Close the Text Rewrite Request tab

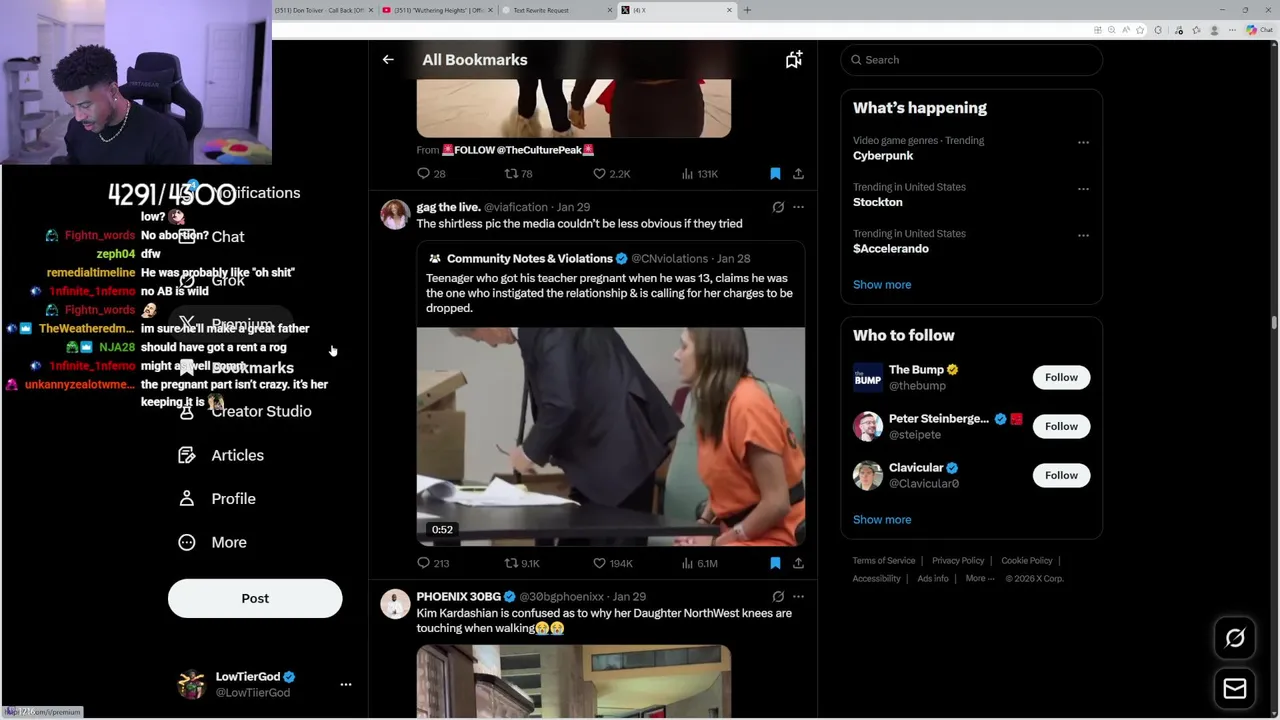point(610,10)
